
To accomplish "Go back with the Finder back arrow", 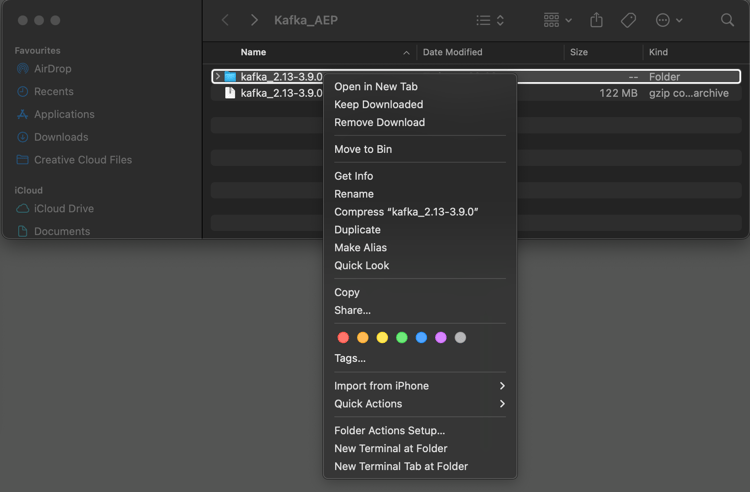I will click(x=225, y=20).
